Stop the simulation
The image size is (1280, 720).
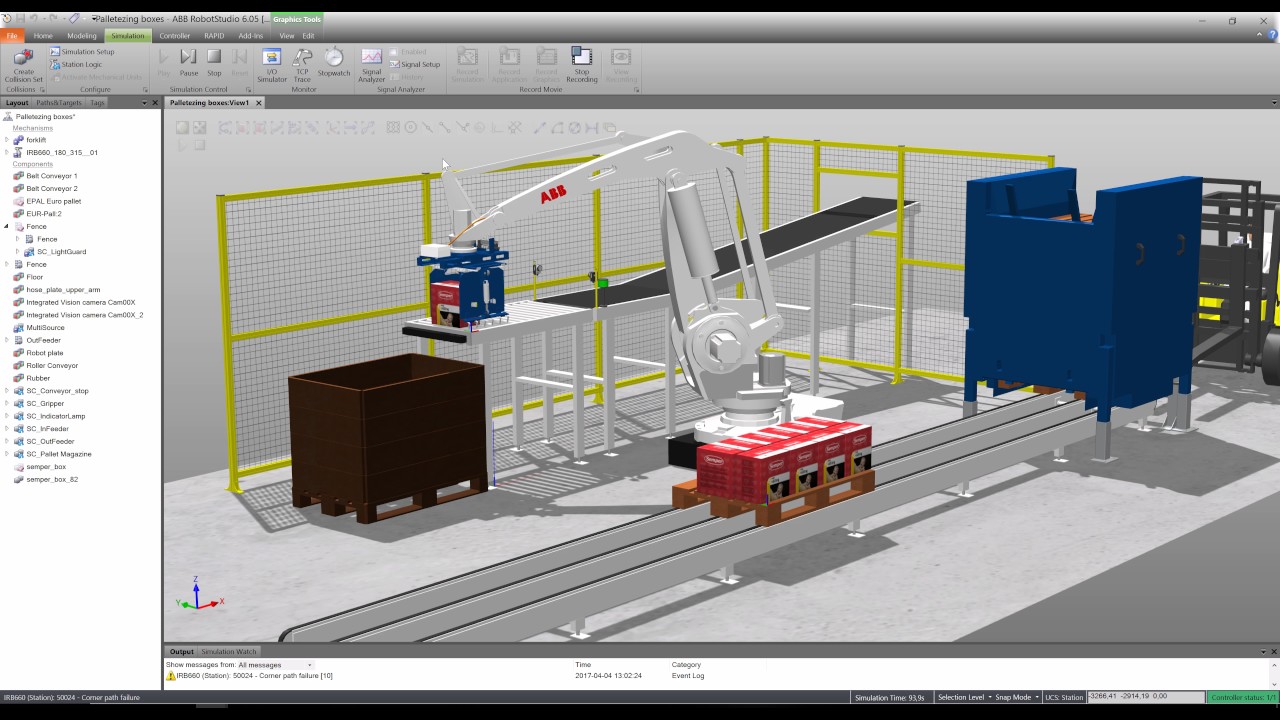[214, 63]
